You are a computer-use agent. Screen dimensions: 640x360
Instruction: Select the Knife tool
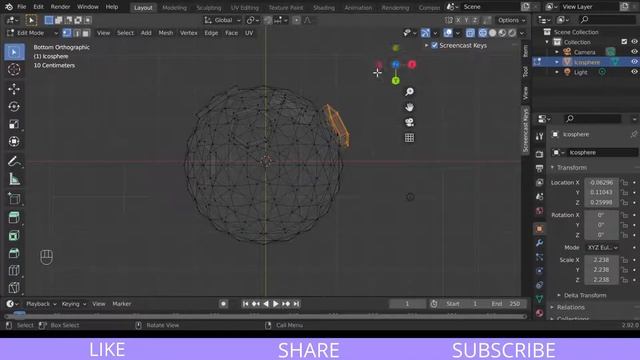coord(14,287)
